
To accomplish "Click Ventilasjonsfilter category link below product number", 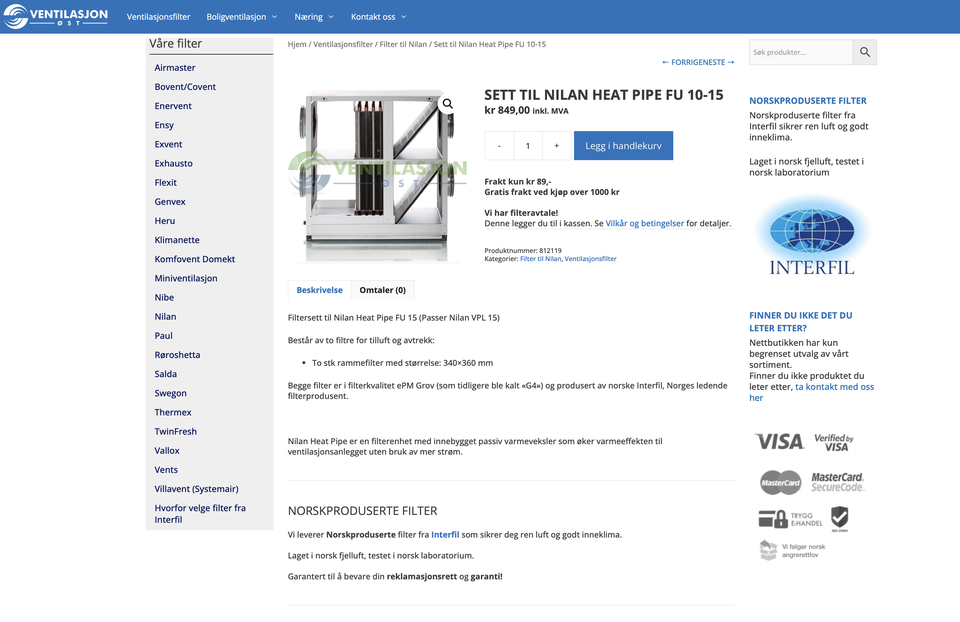I will pyautogui.click(x=590, y=259).
